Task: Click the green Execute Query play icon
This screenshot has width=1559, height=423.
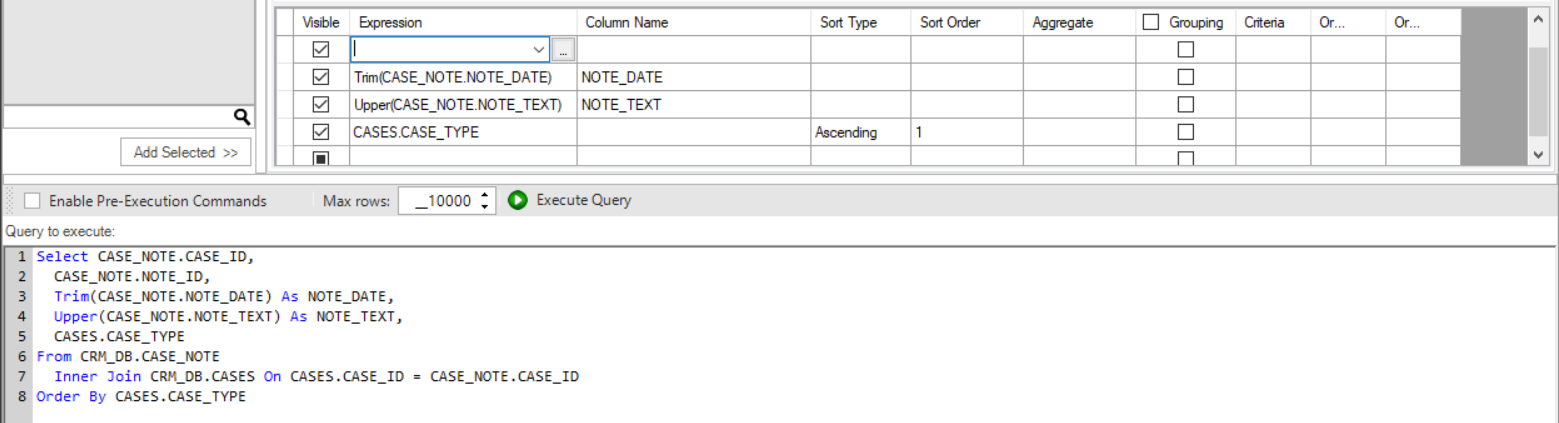Action: pos(518,200)
